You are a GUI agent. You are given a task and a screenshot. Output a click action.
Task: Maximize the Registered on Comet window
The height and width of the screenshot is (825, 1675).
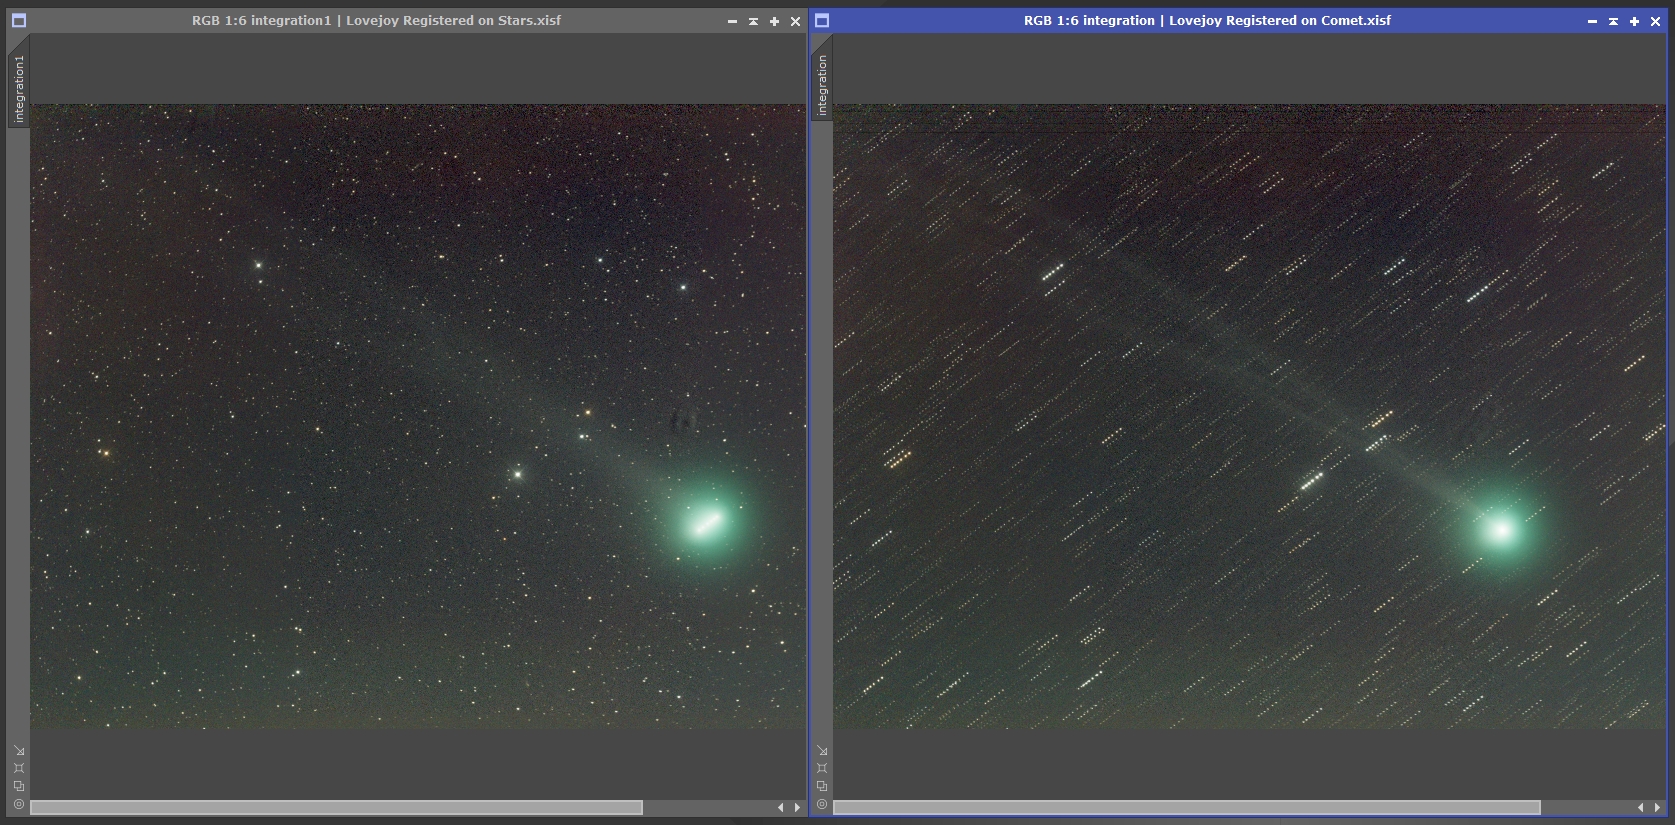tap(1634, 21)
